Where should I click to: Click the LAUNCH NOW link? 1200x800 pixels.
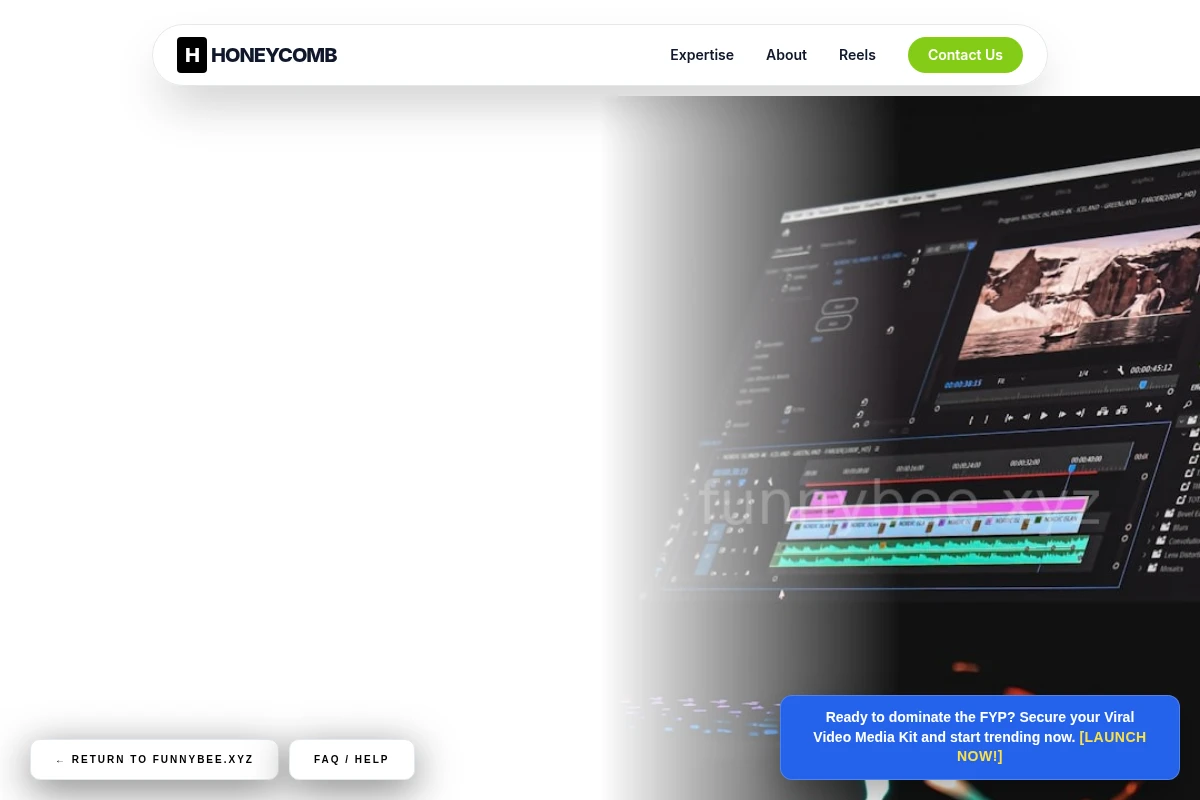pyautogui.click(x=1051, y=746)
